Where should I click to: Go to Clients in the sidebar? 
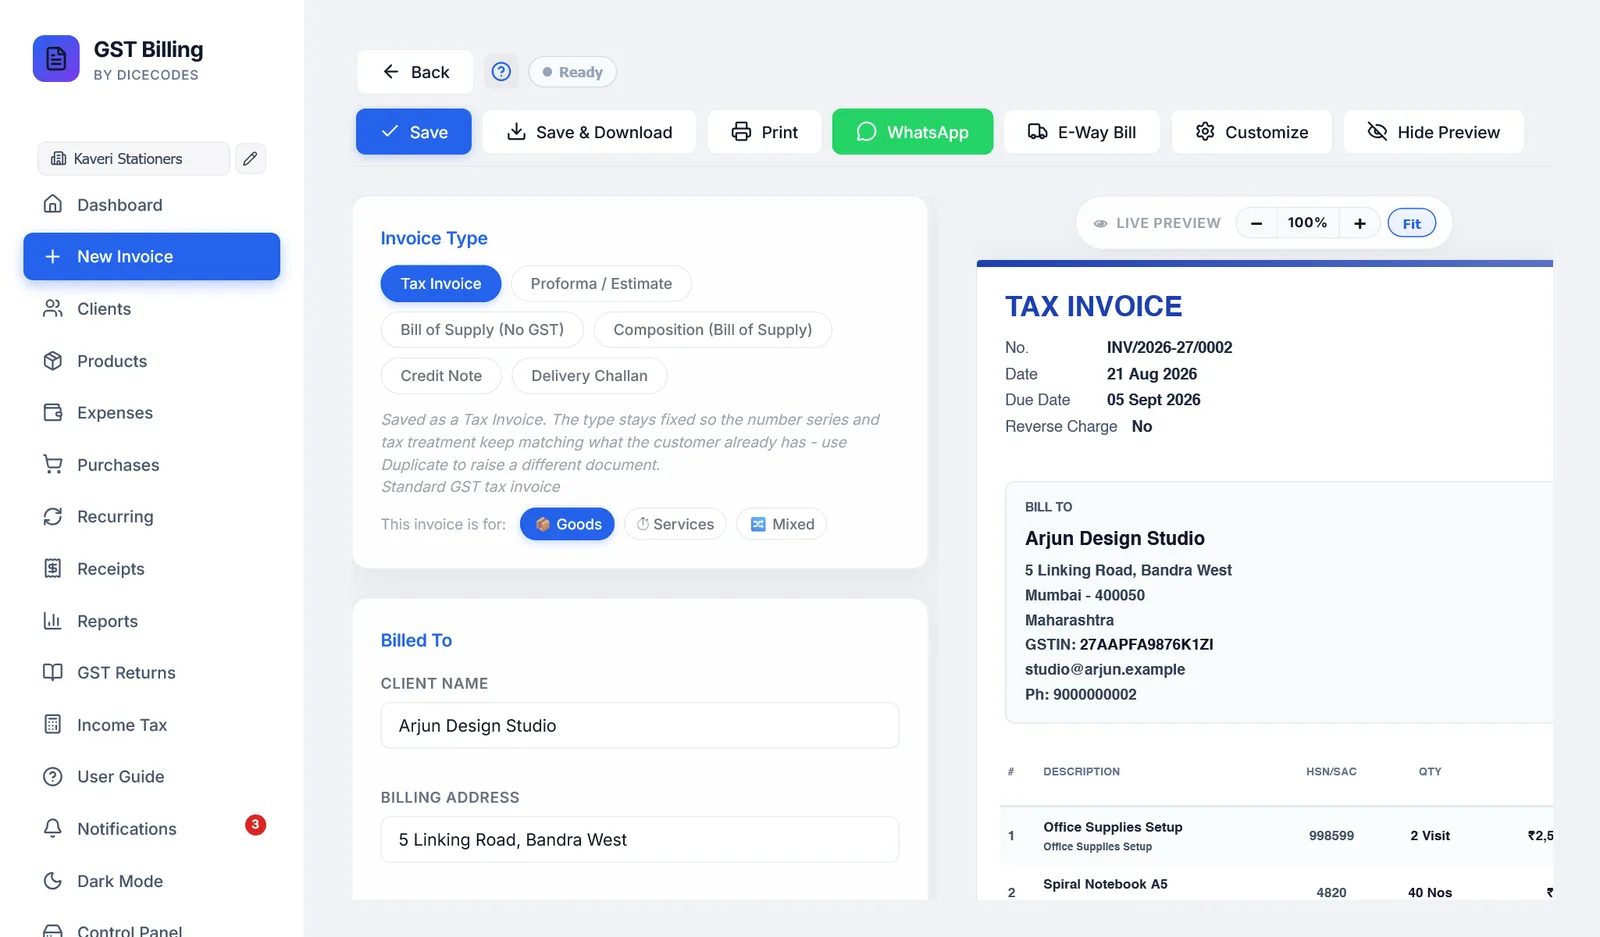(152, 309)
